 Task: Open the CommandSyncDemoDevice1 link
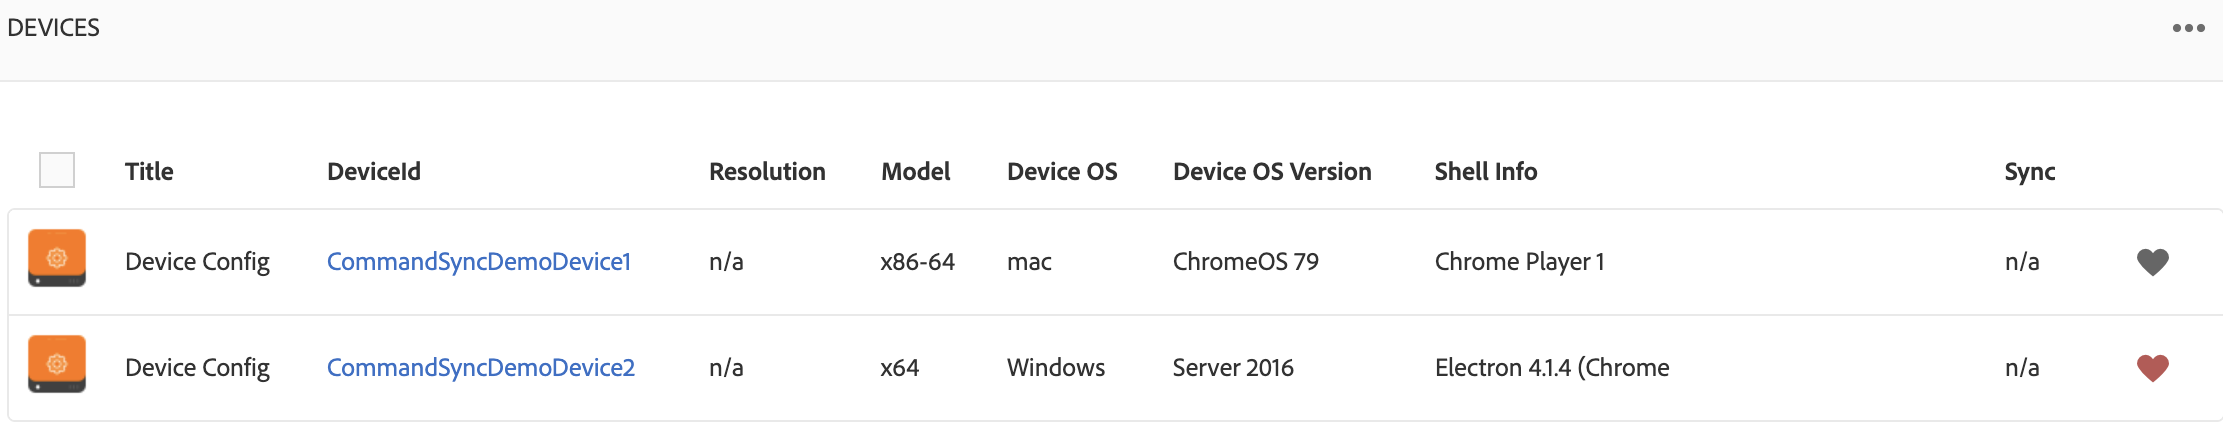[x=479, y=262]
